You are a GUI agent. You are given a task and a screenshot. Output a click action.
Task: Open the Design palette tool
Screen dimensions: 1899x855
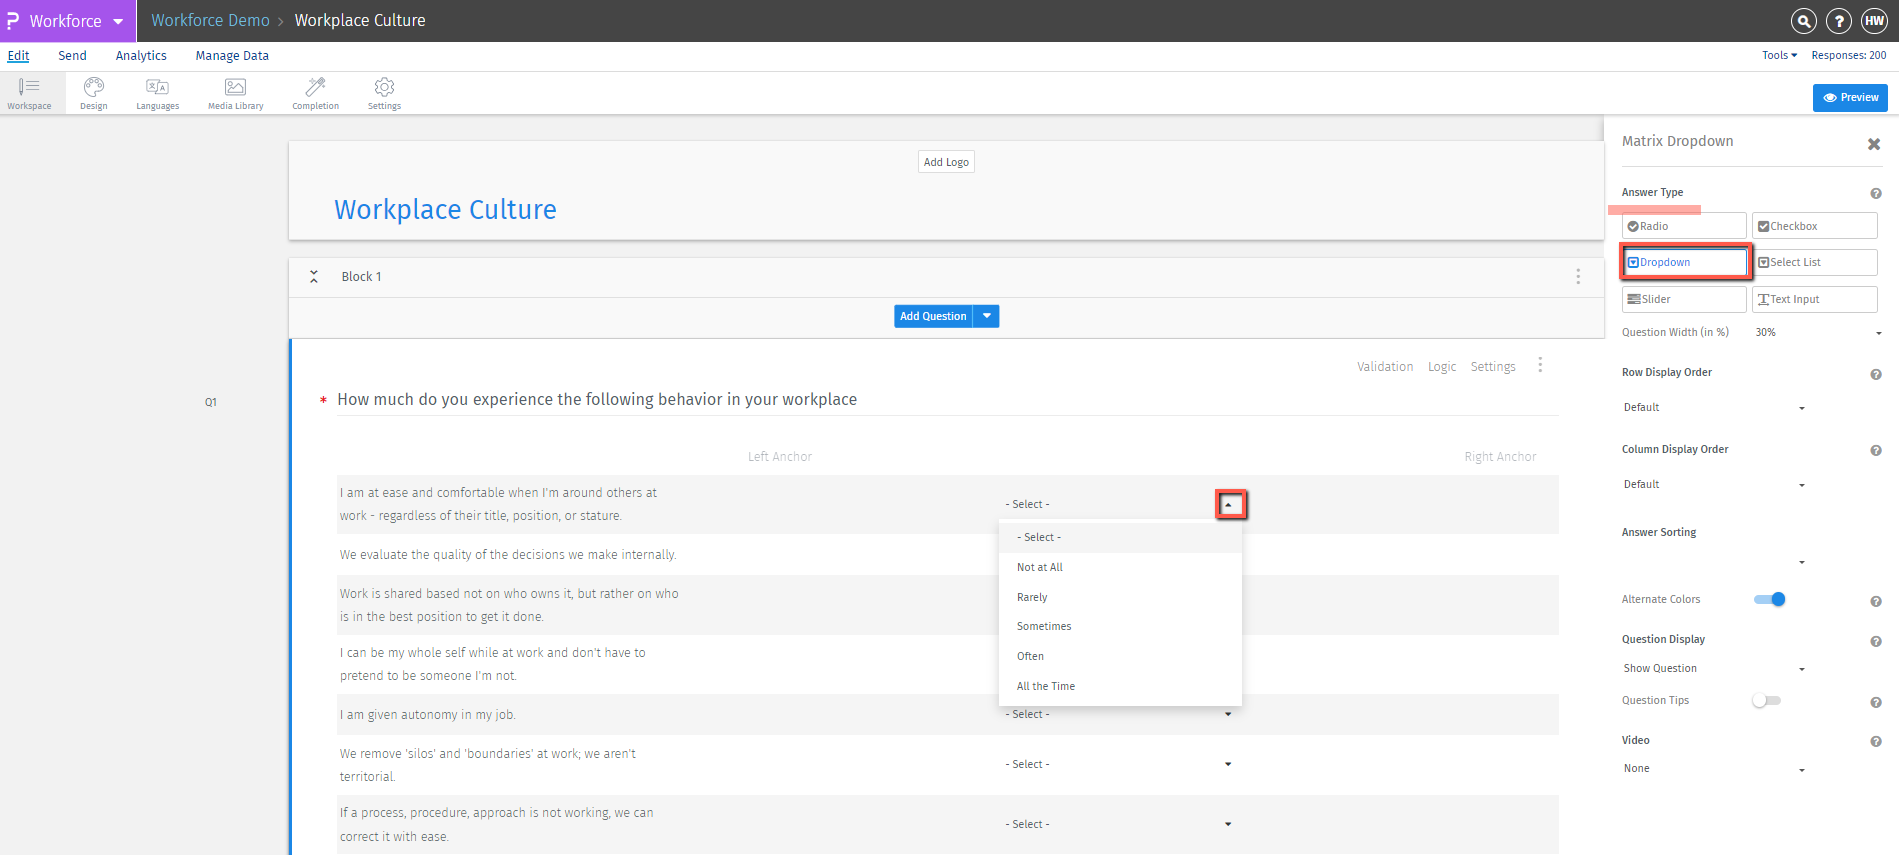(93, 93)
